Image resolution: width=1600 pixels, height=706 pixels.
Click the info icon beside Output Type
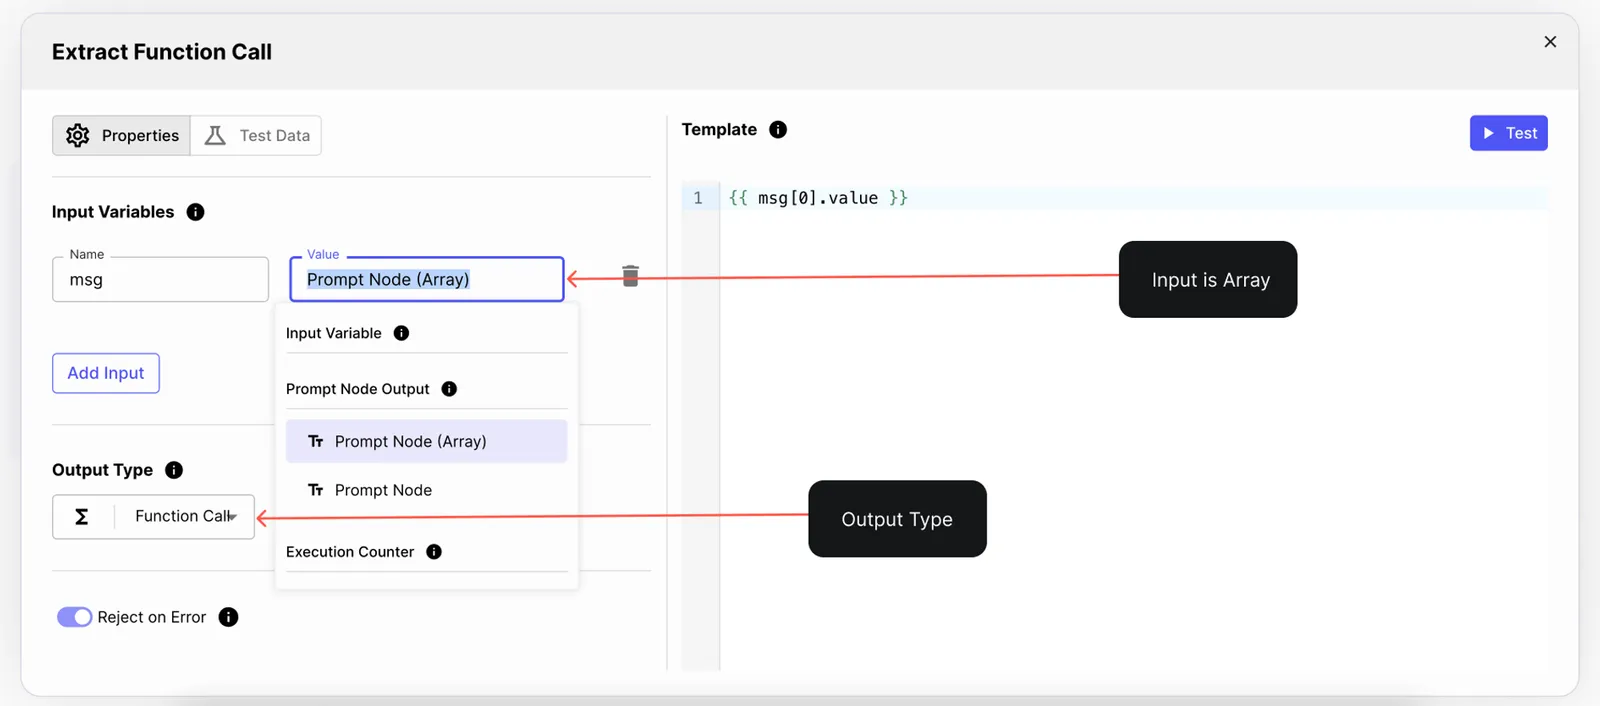pos(174,470)
